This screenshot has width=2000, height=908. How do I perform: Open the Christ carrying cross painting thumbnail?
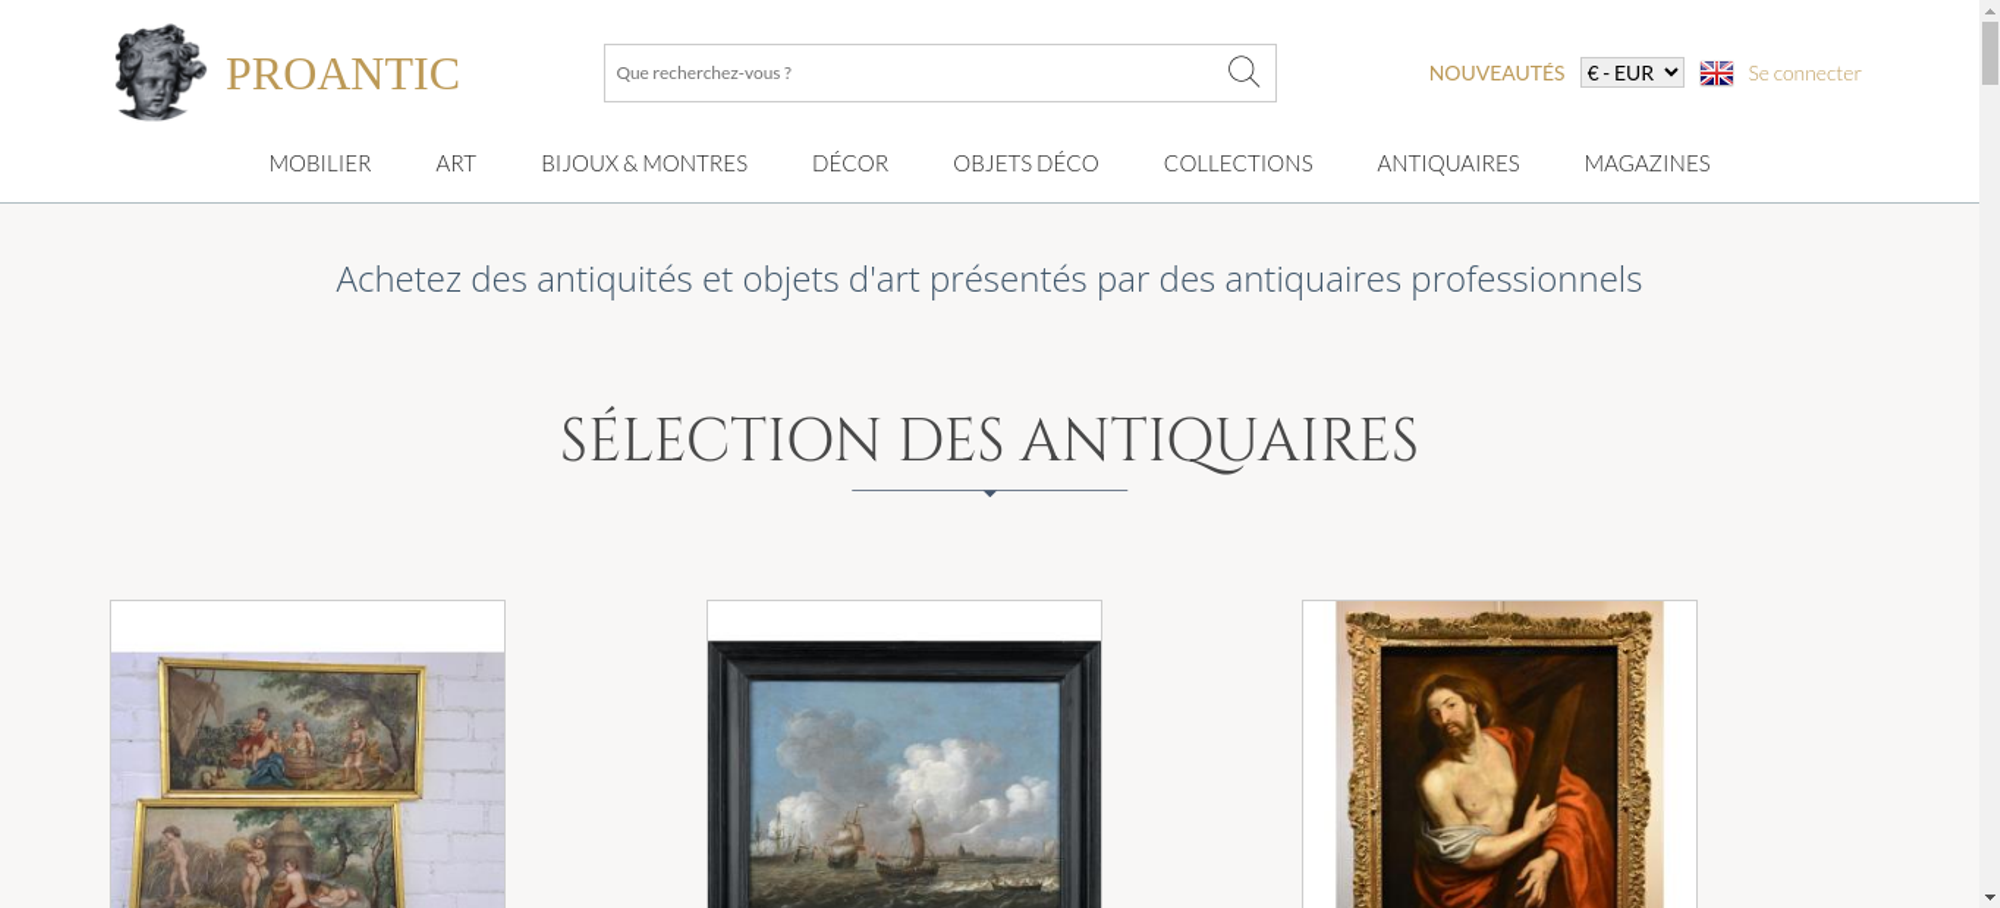pyautogui.click(x=1499, y=754)
